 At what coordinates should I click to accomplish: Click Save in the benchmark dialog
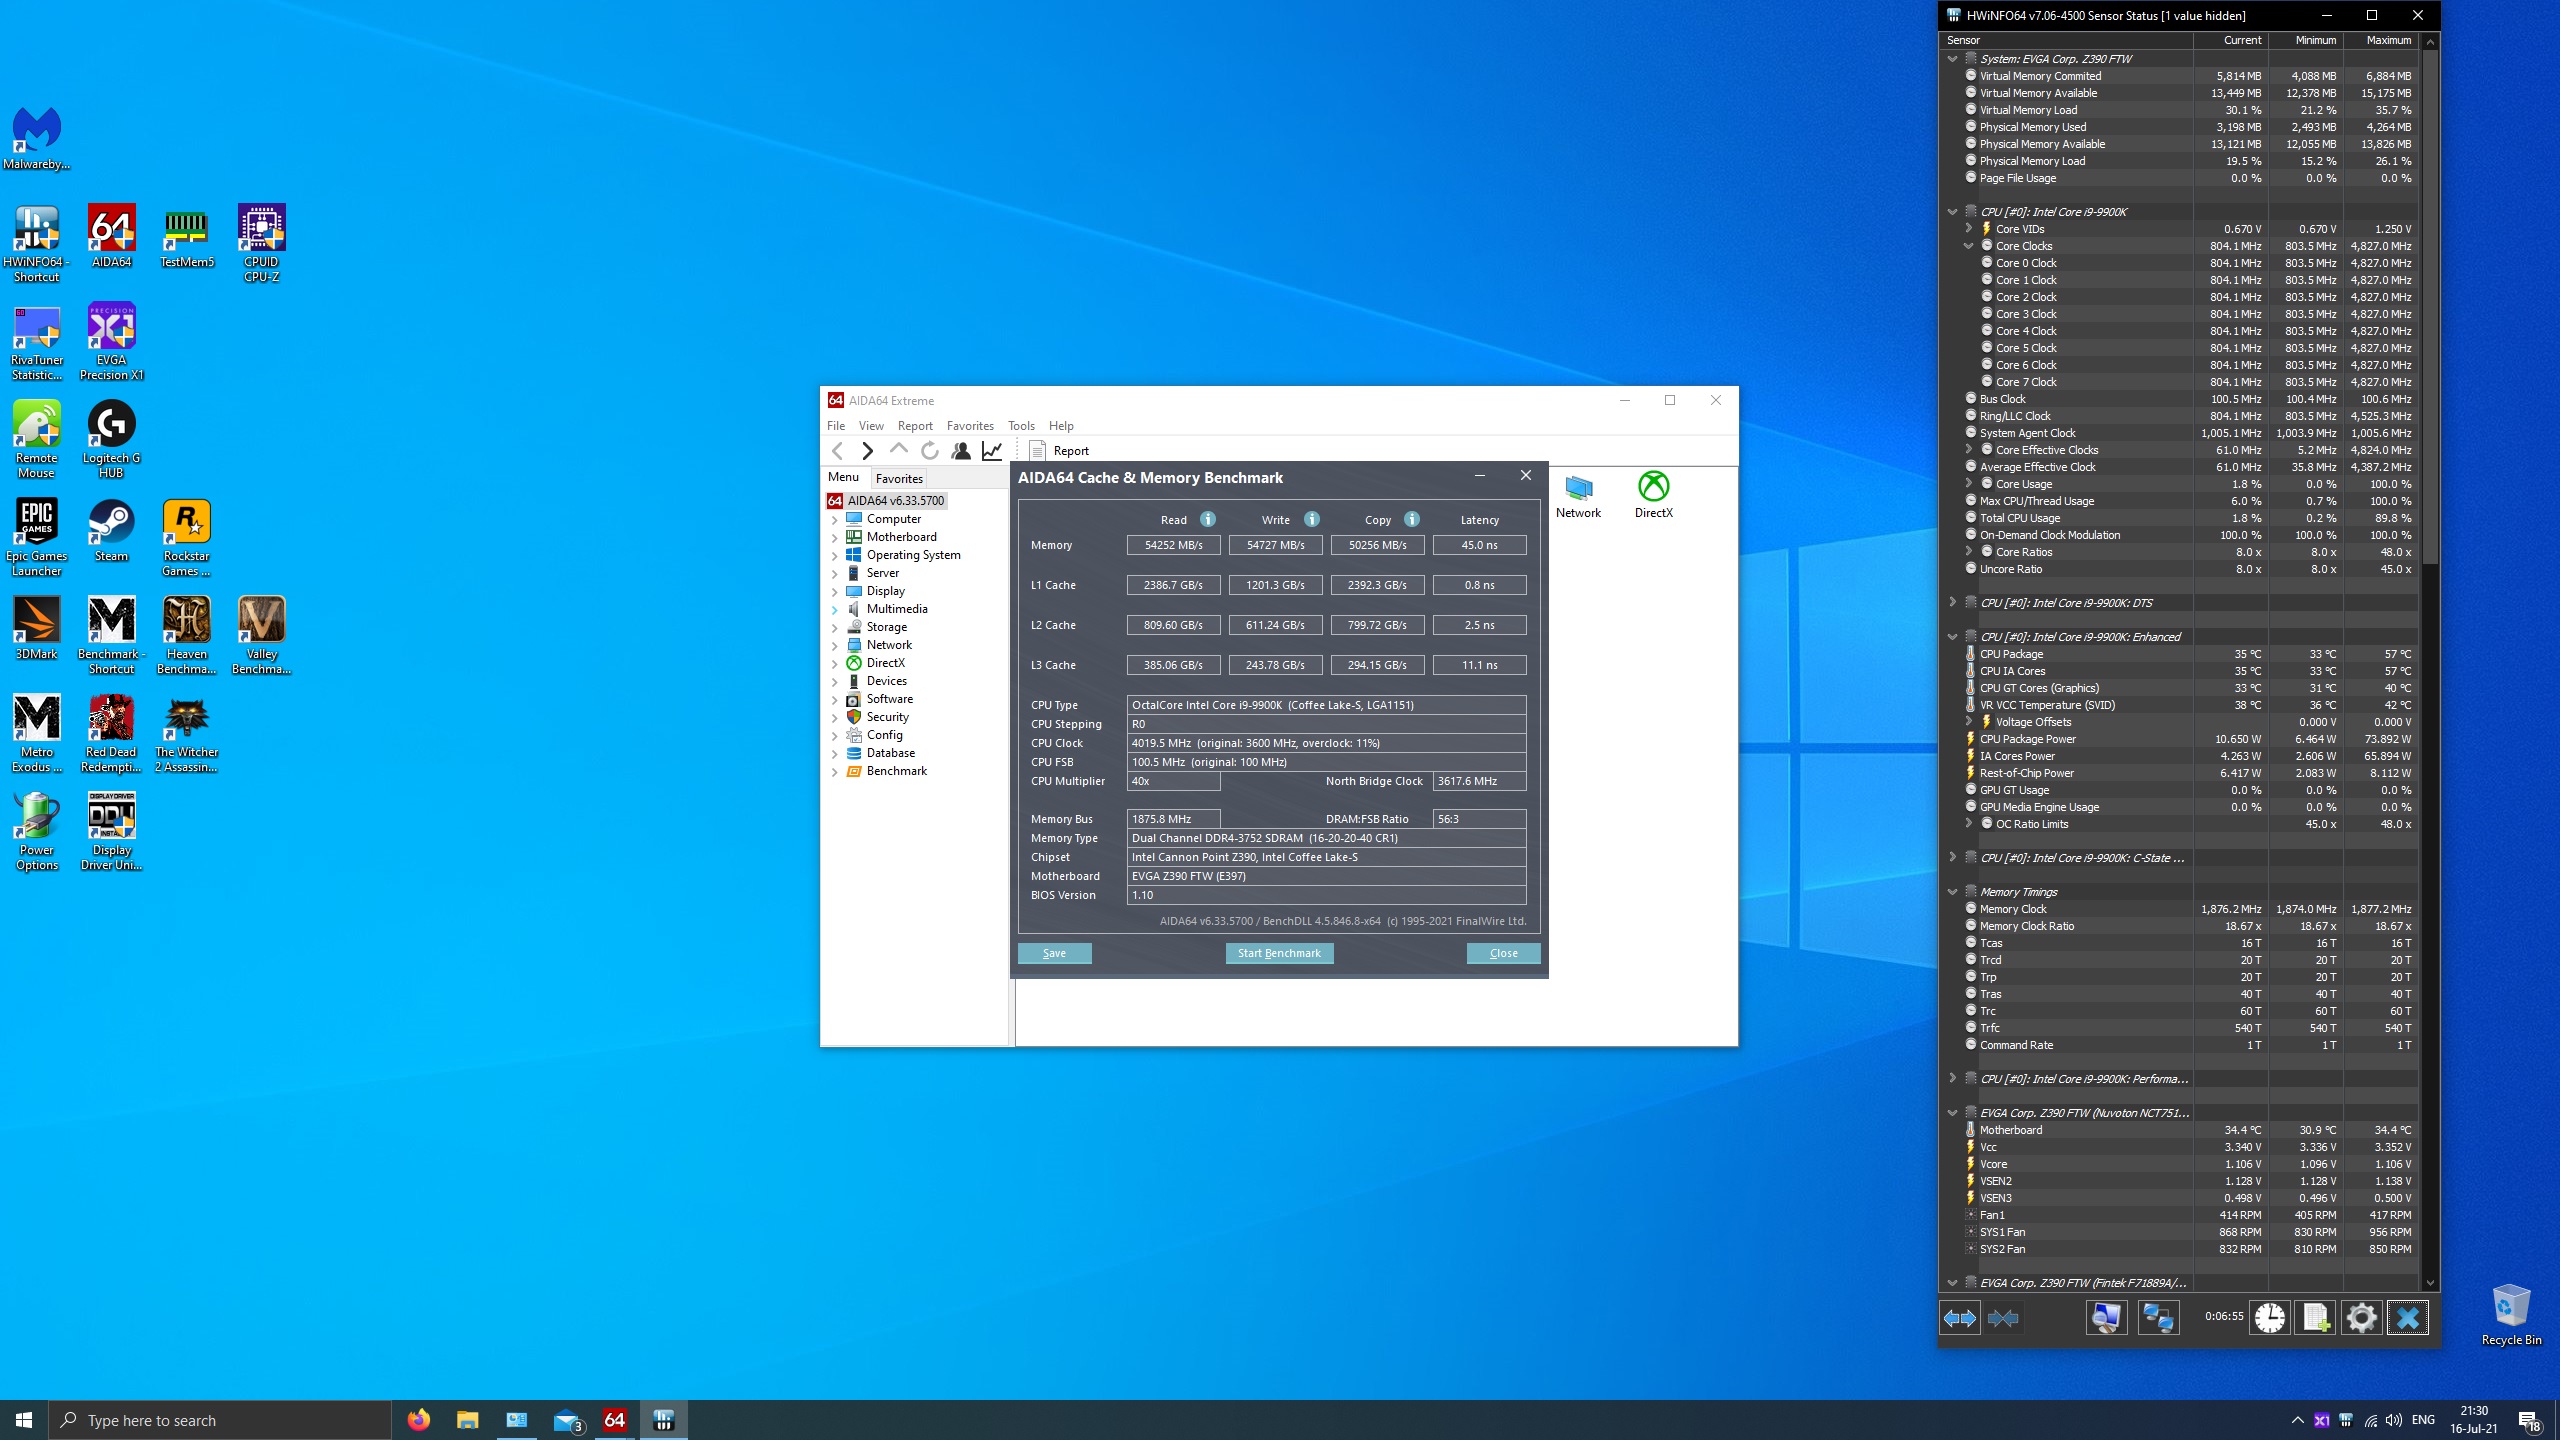tap(1054, 953)
